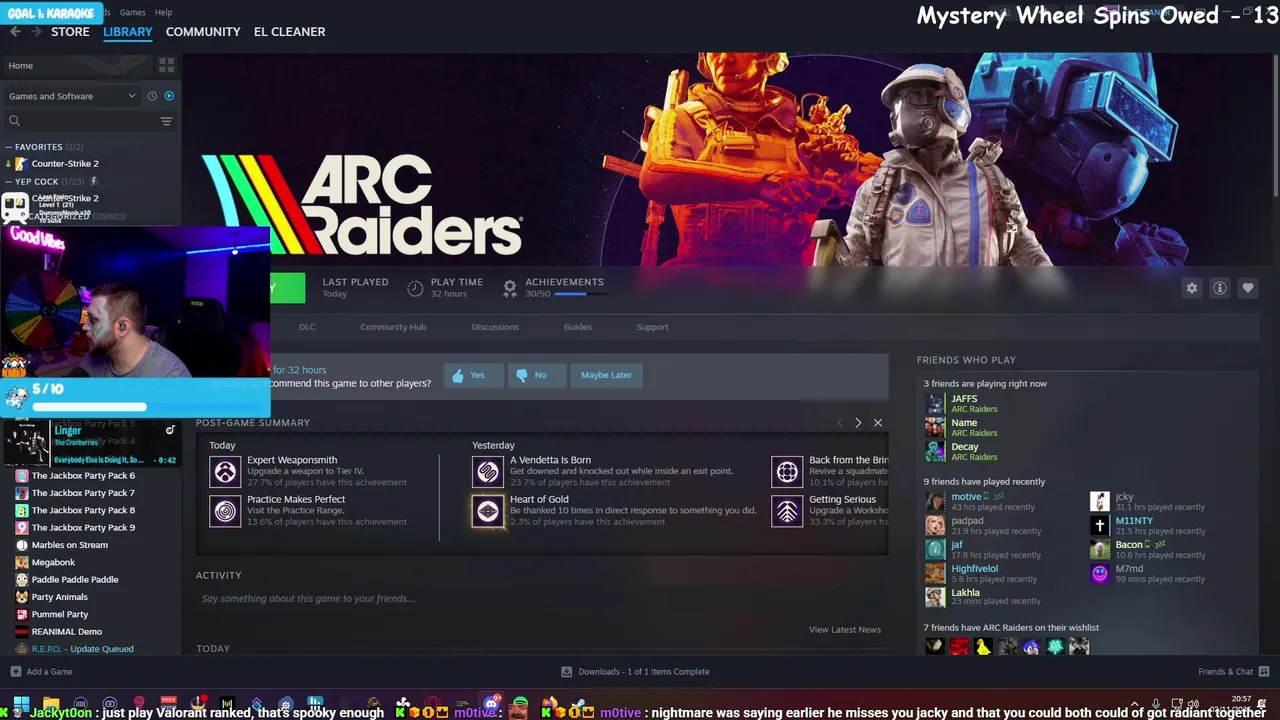The height and width of the screenshot is (720, 1280).
Task: Click the thumbs down No button
Action: pos(535,375)
